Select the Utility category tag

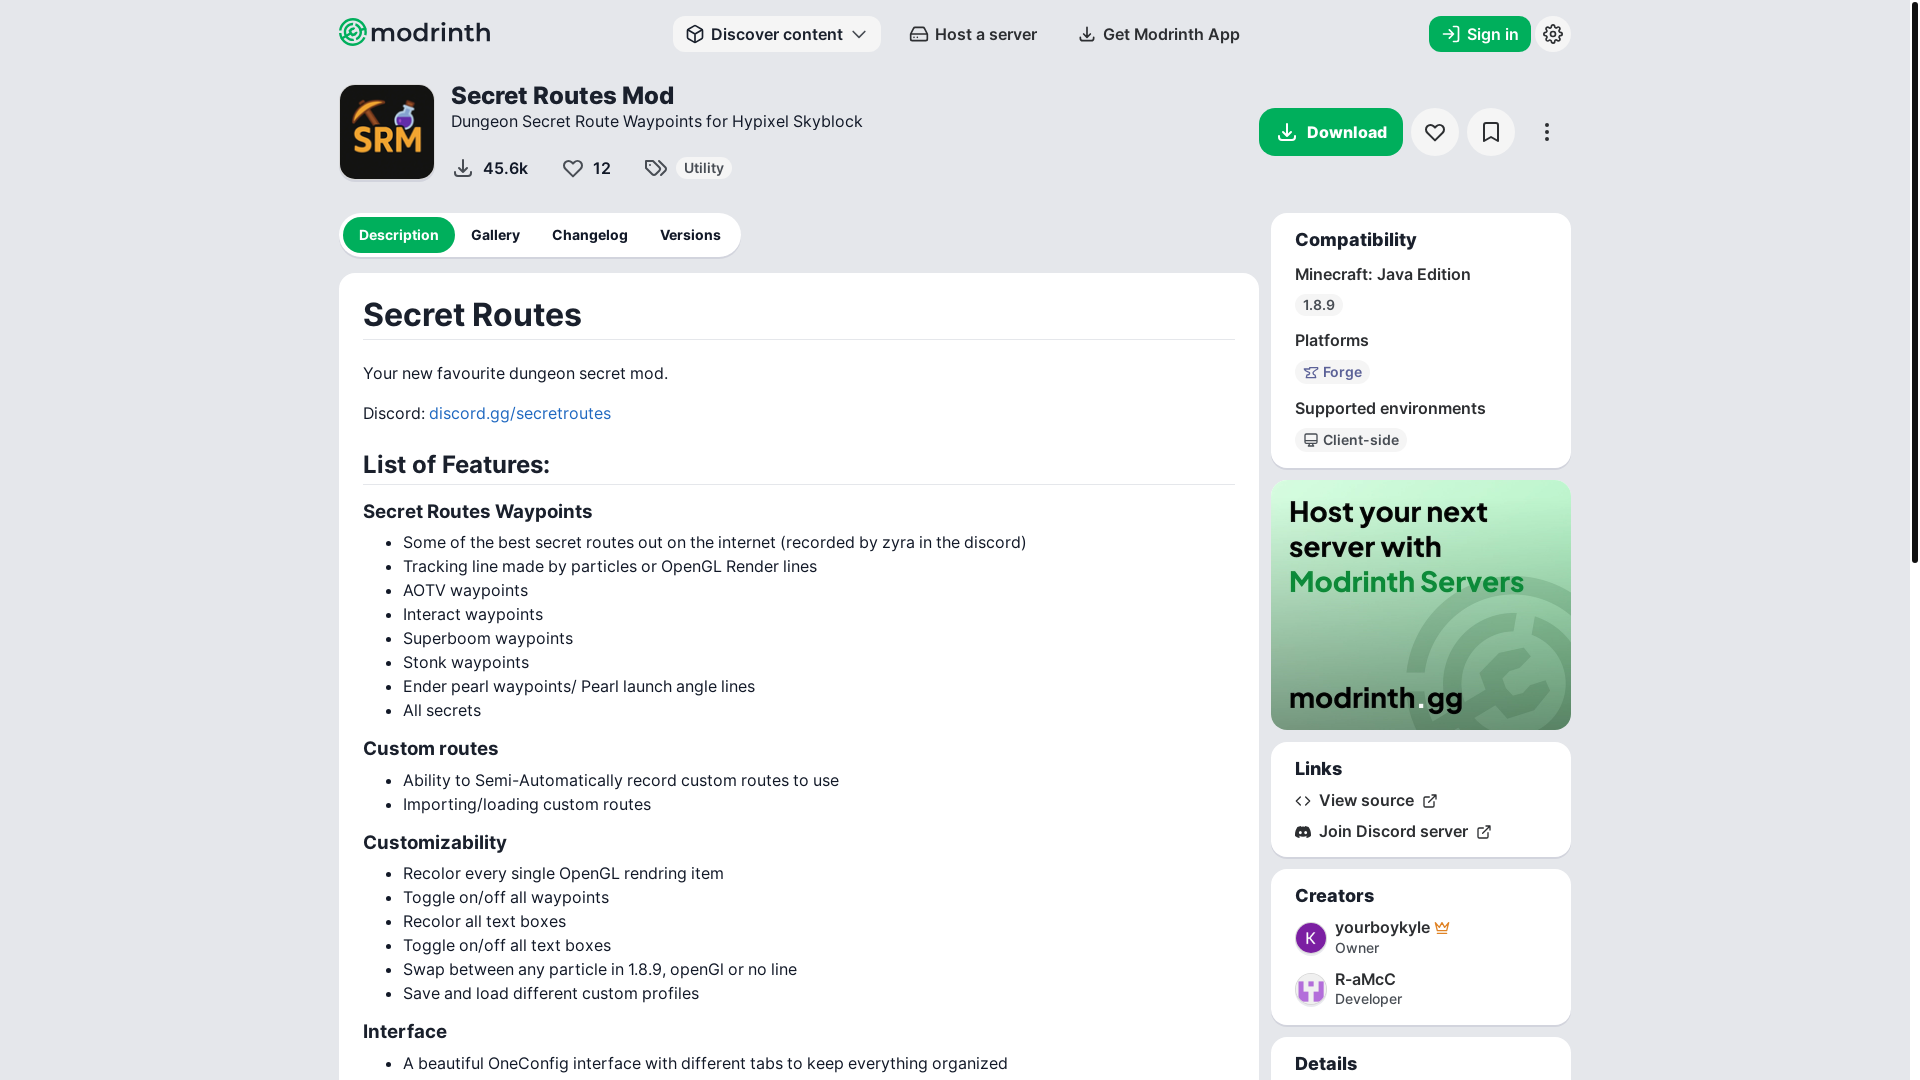(703, 168)
